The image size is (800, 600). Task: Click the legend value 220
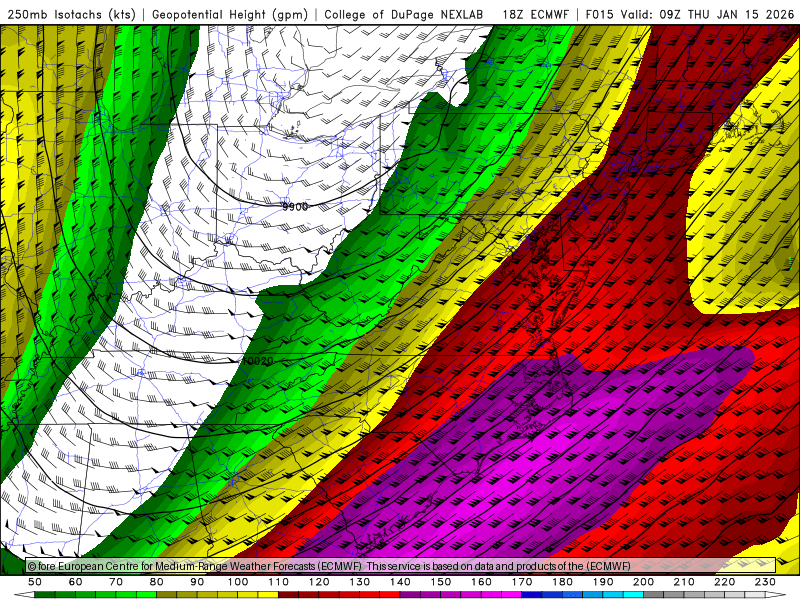pos(725,582)
